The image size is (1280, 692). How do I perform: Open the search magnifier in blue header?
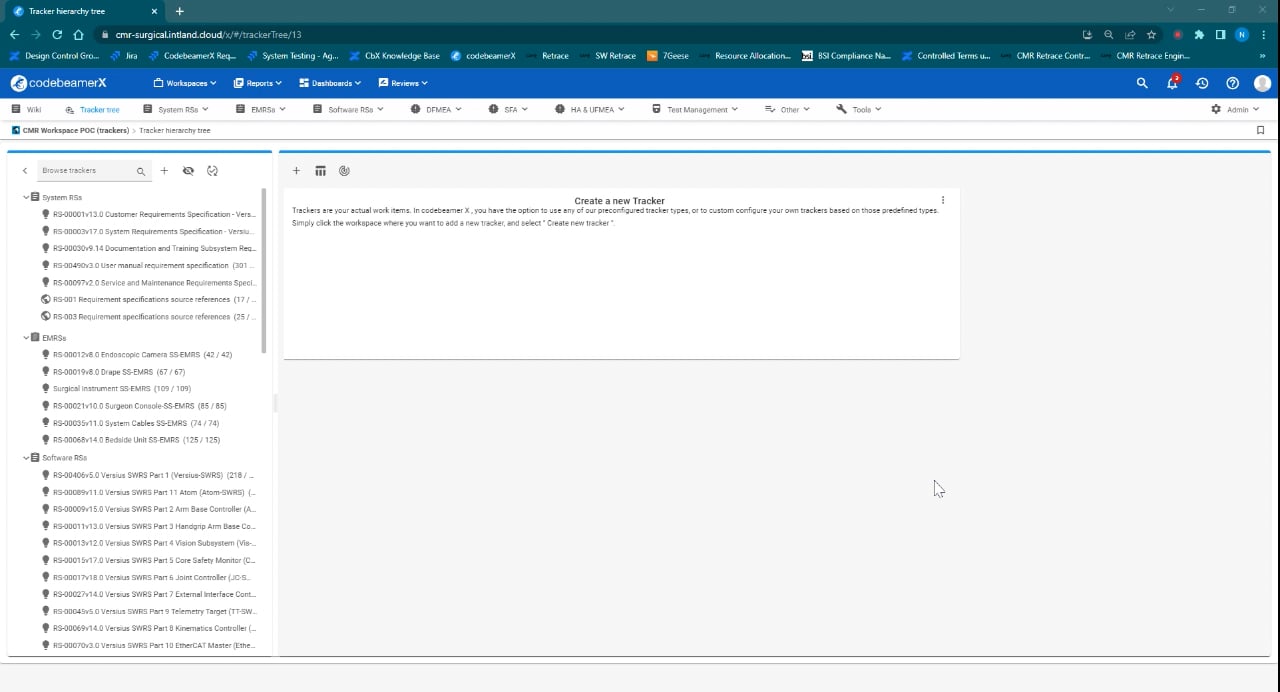pos(1142,83)
